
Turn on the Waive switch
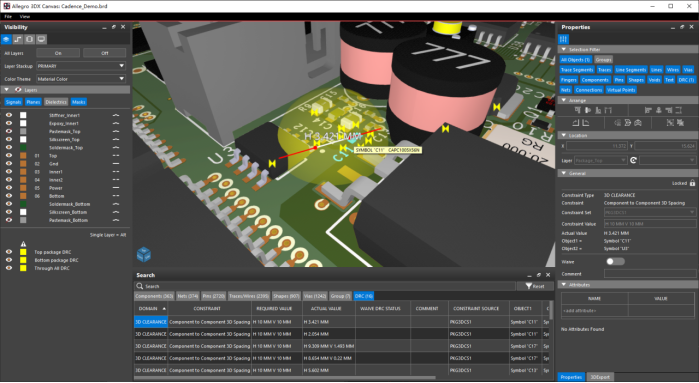615,262
